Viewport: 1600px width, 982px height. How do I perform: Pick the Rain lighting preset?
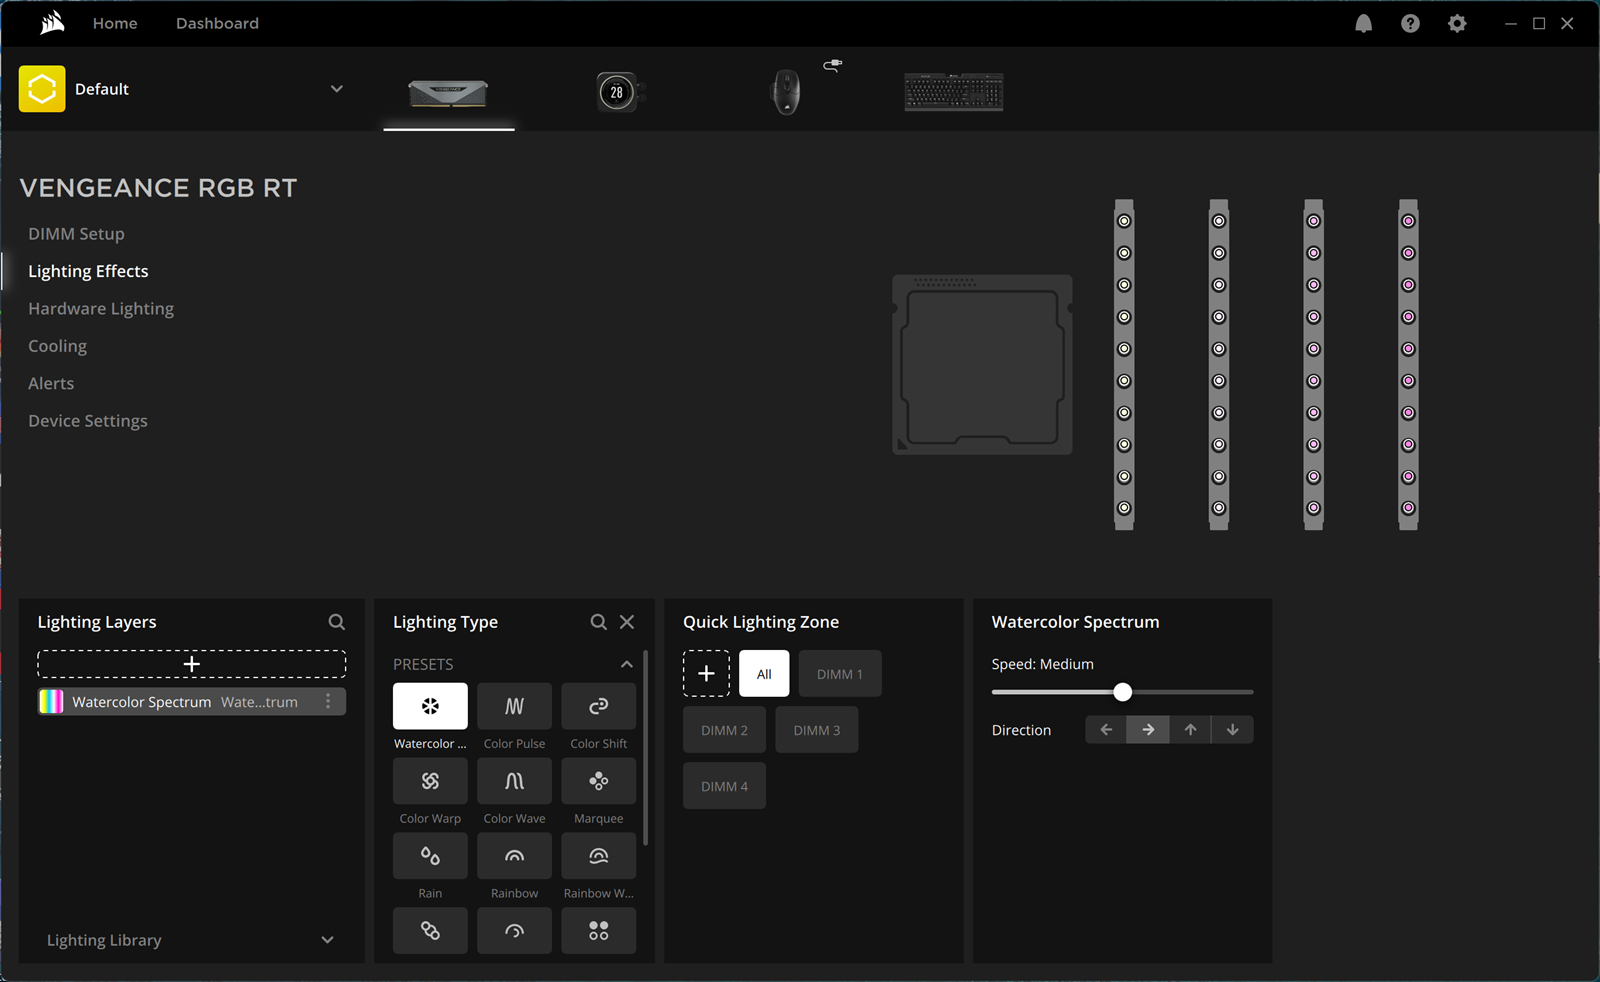(430, 856)
